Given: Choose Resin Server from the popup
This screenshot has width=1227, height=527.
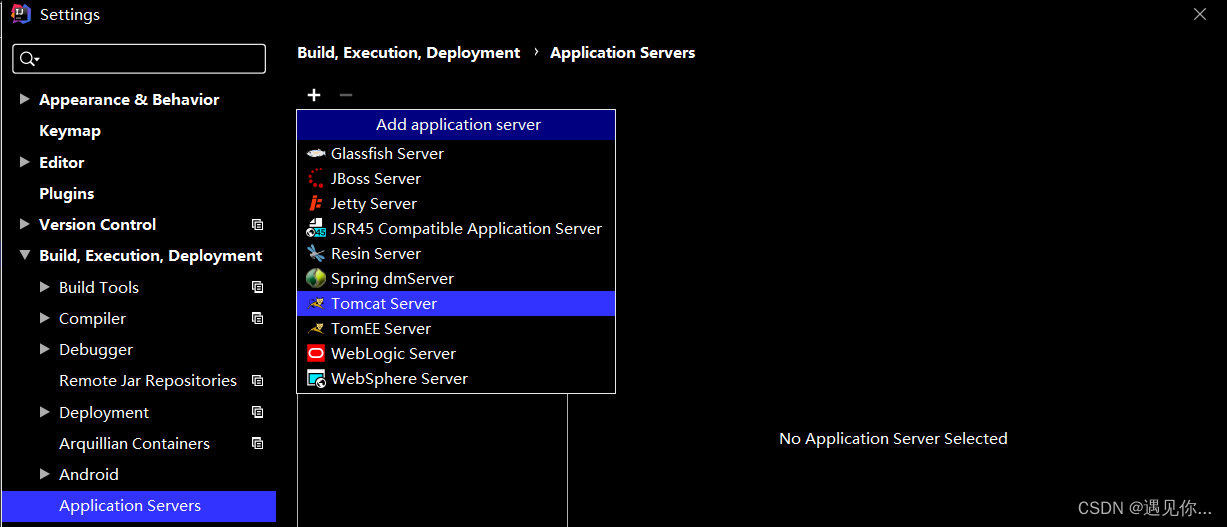Looking at the screenshot, I should pyautogui.click(x=456, y=254).
